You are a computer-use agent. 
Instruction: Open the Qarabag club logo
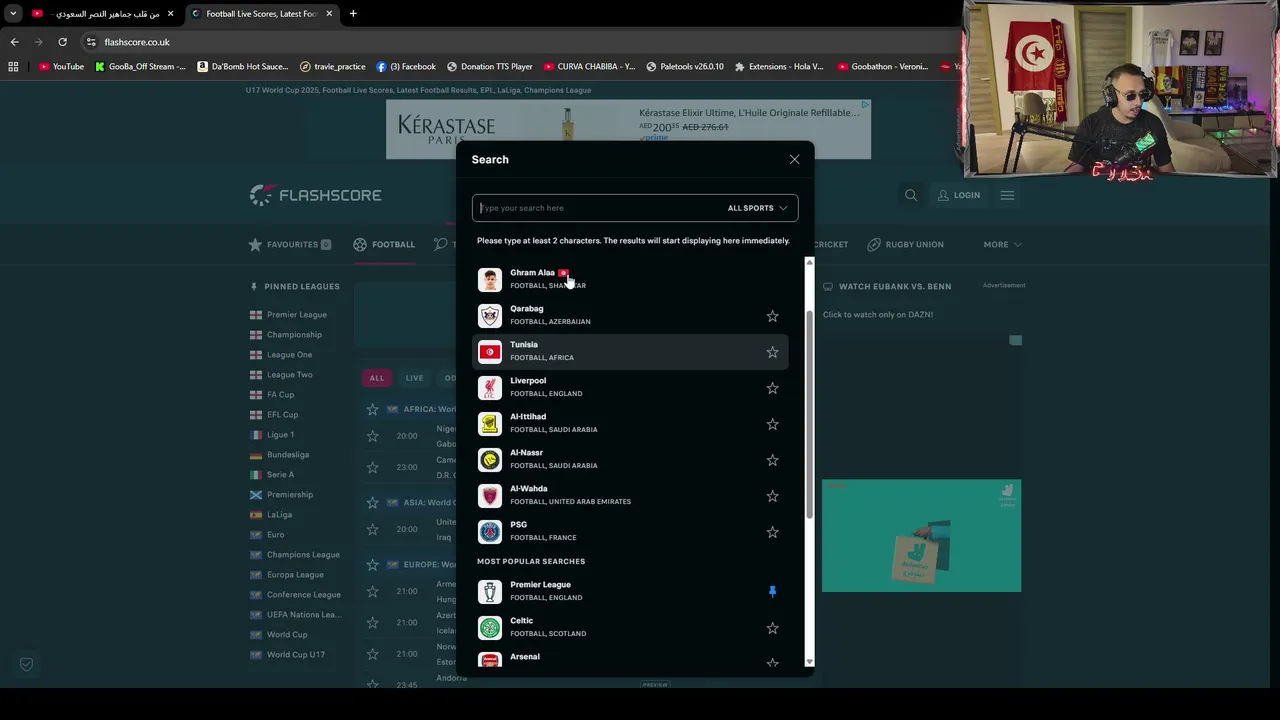(489, 316)
